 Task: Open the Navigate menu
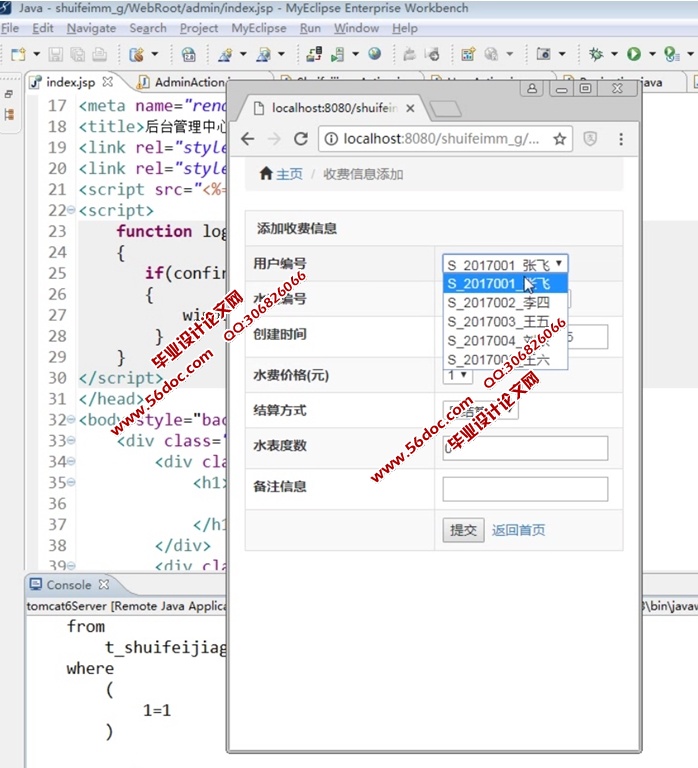click(x=92, y=28)
